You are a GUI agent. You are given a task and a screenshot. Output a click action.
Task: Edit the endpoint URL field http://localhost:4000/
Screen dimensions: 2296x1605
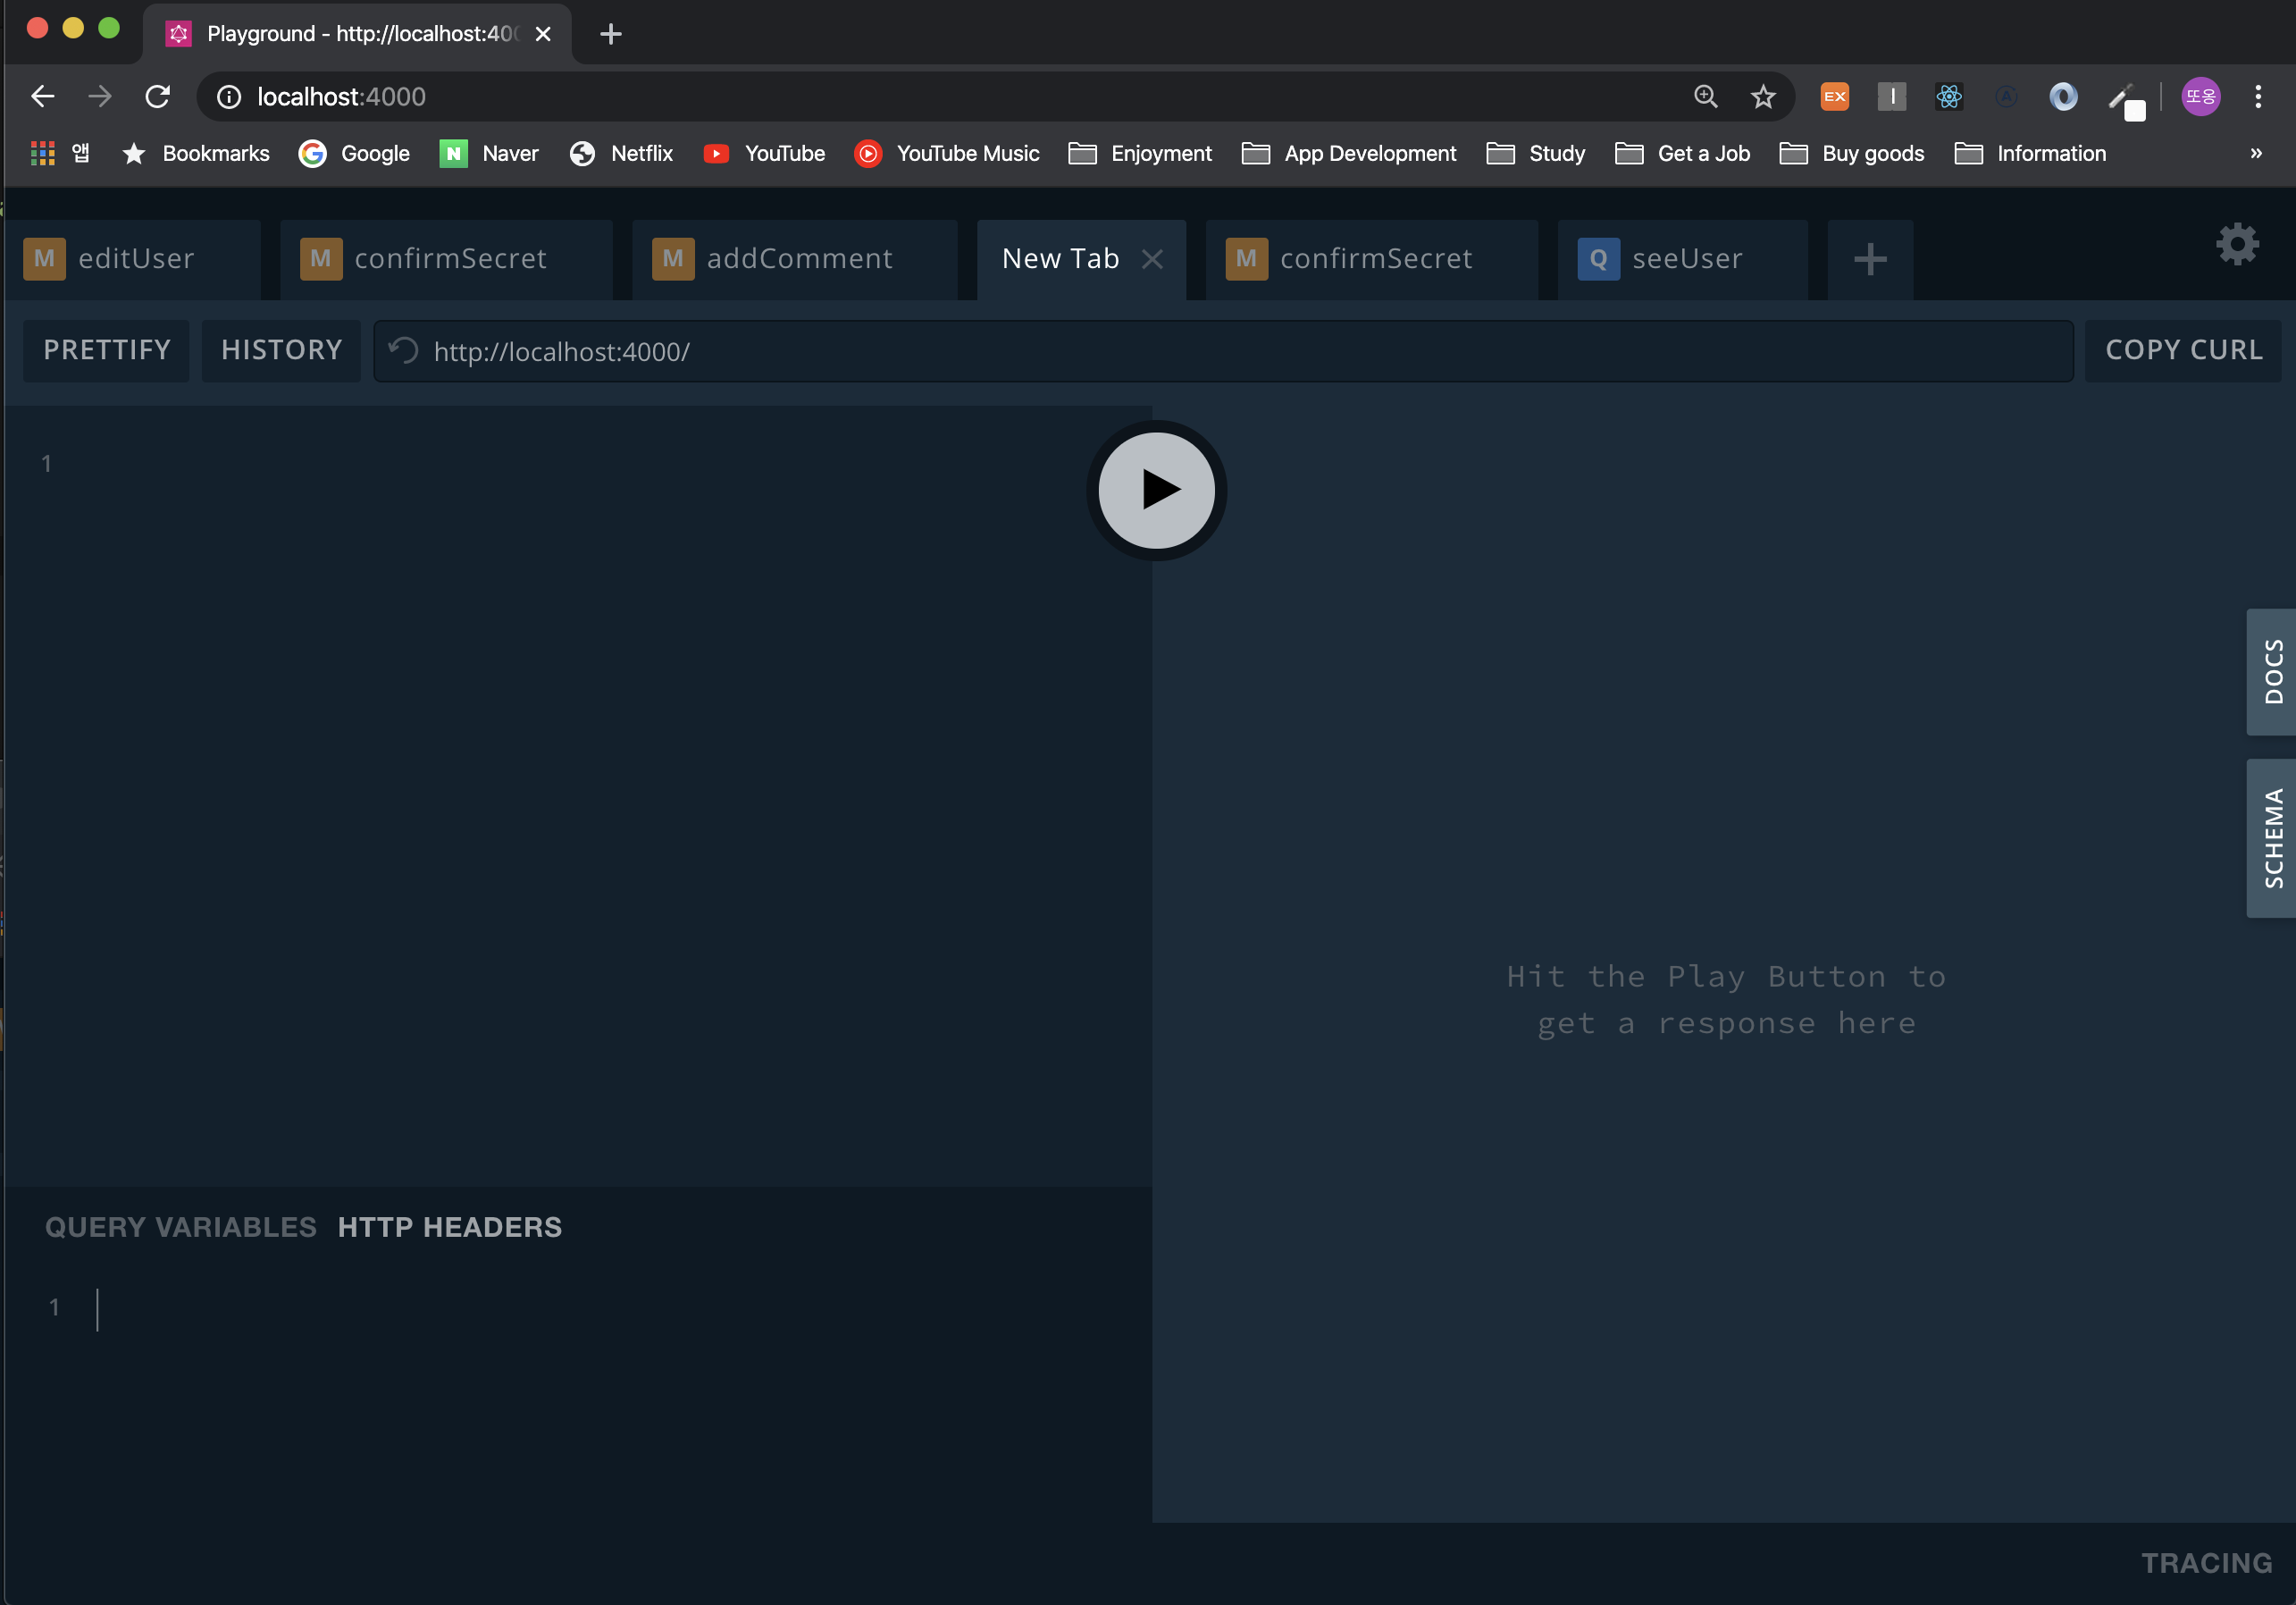point(1223,351)
